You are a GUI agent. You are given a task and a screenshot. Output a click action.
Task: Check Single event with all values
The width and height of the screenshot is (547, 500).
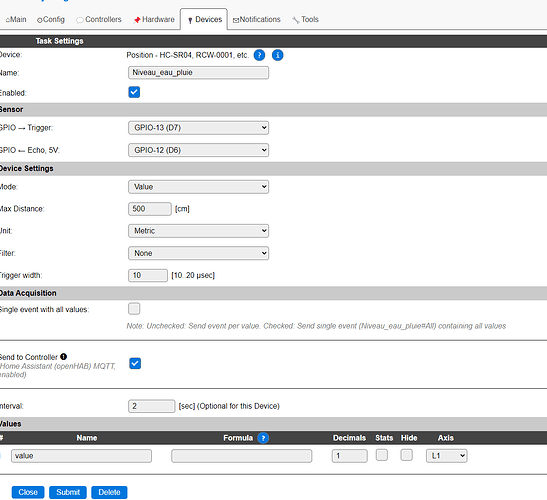click(x=134, y=309)
